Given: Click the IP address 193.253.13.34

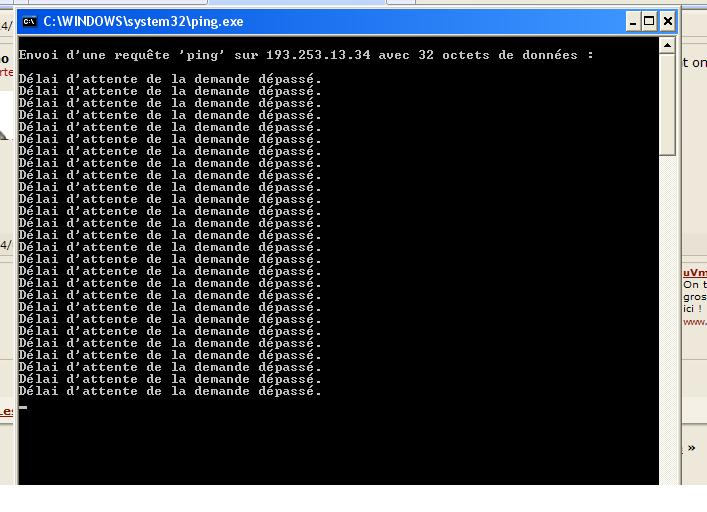Looking at the screenshot, I should (x=318, y=55).
